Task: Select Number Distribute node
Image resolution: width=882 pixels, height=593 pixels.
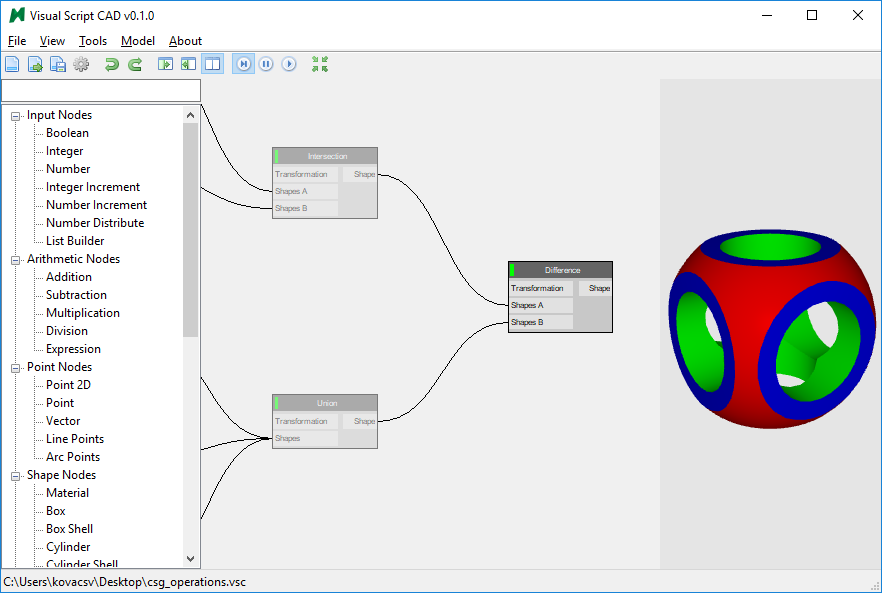Action: tap(95, 223)
